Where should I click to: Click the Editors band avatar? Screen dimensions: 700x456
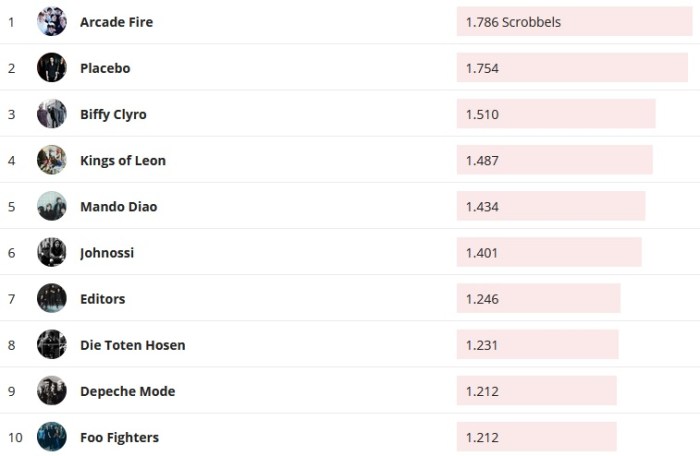[52, 298]
